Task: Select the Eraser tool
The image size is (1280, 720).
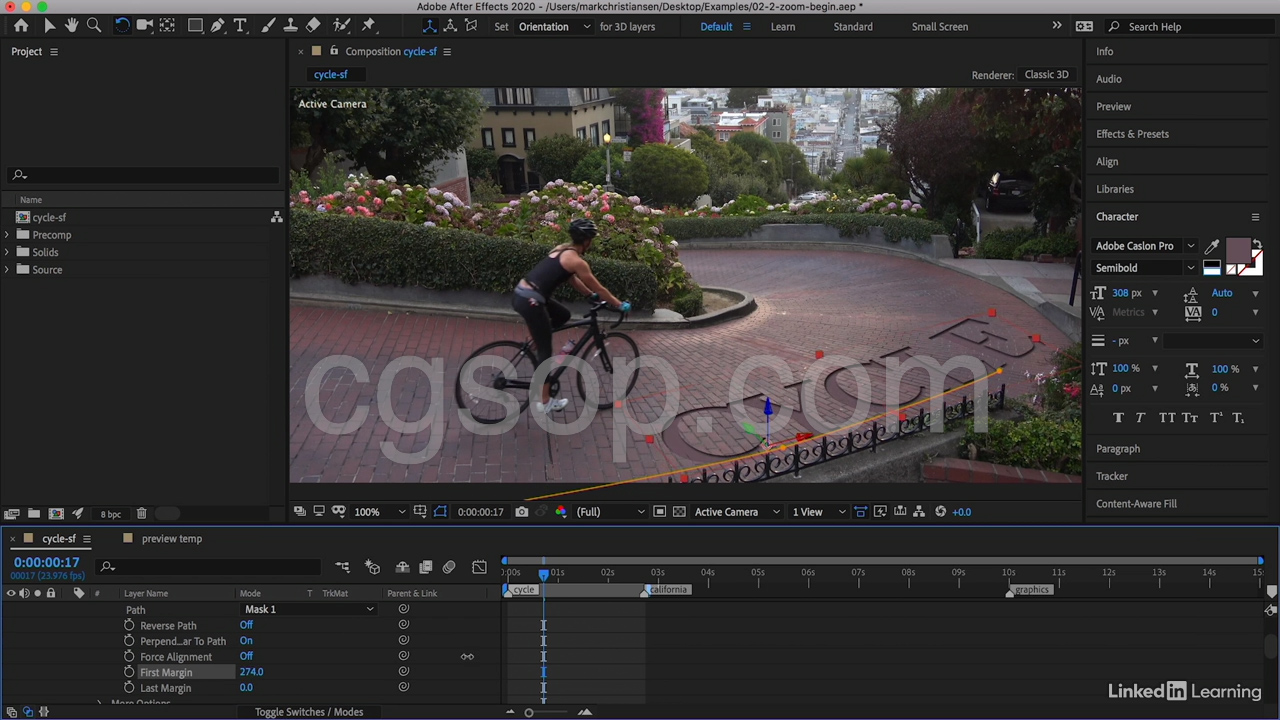Action: 313,26
